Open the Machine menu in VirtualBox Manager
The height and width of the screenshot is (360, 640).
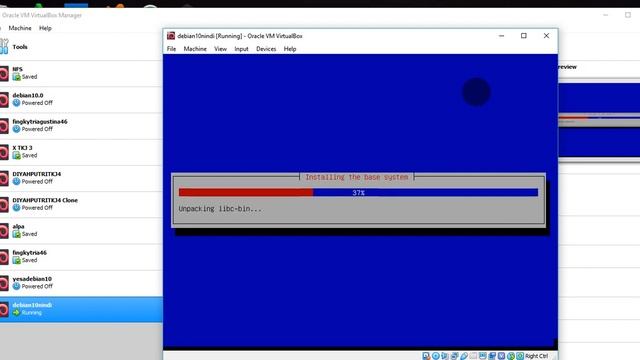click(20, 28)
